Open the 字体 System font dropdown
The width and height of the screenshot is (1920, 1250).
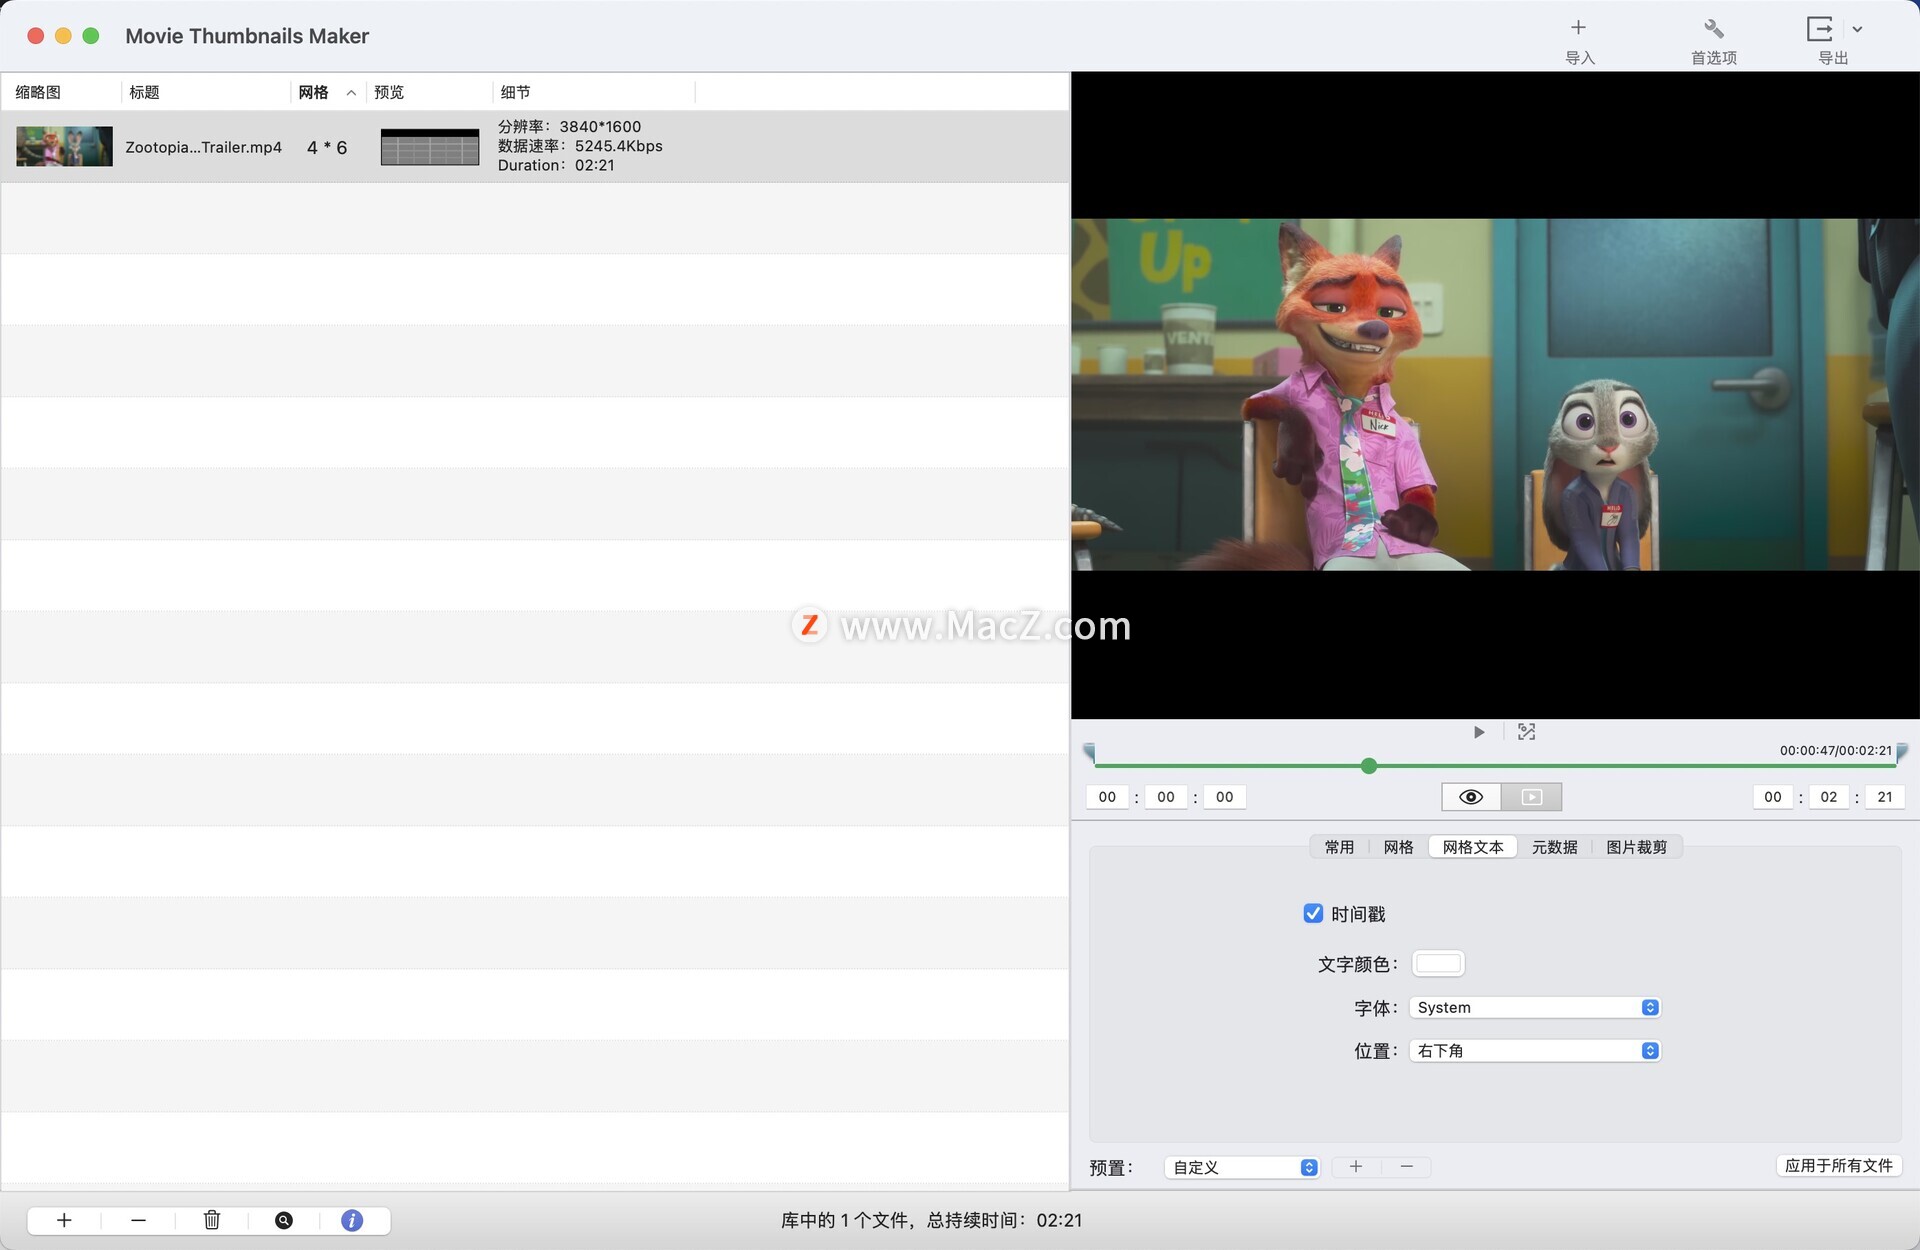[x=1535, y=1007]
